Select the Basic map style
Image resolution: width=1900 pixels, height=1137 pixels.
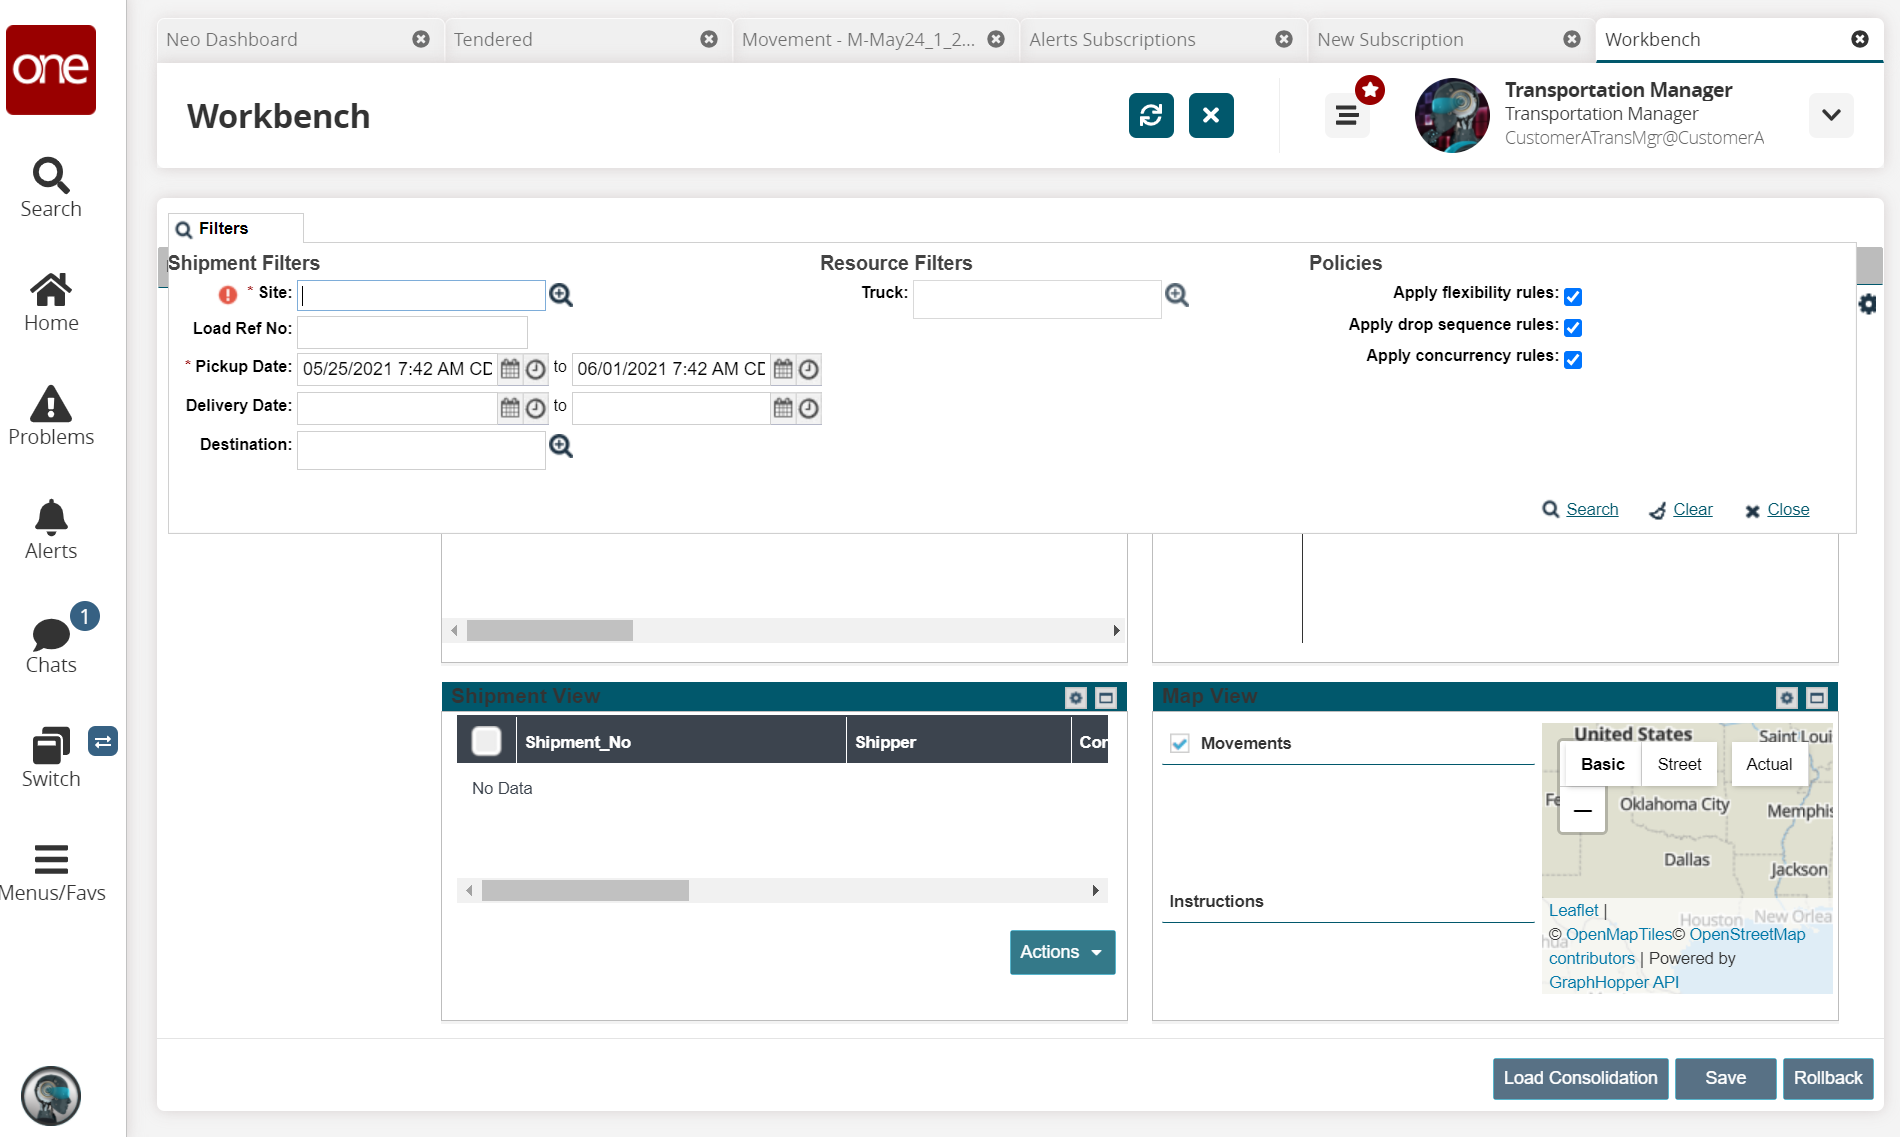point(1603,764)
